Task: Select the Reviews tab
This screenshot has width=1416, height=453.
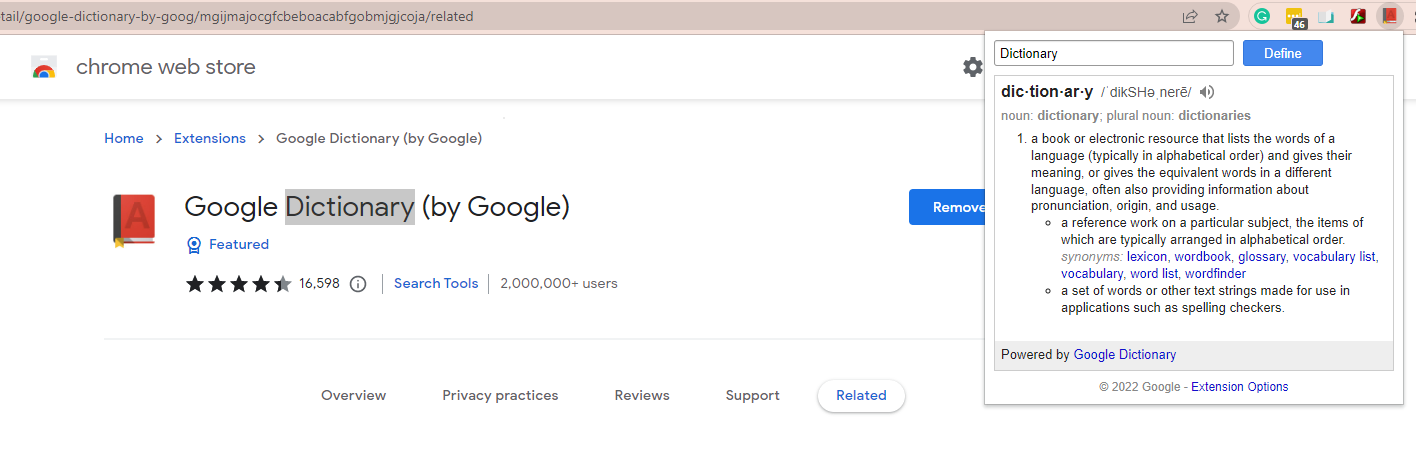Action: coord(642,396)
